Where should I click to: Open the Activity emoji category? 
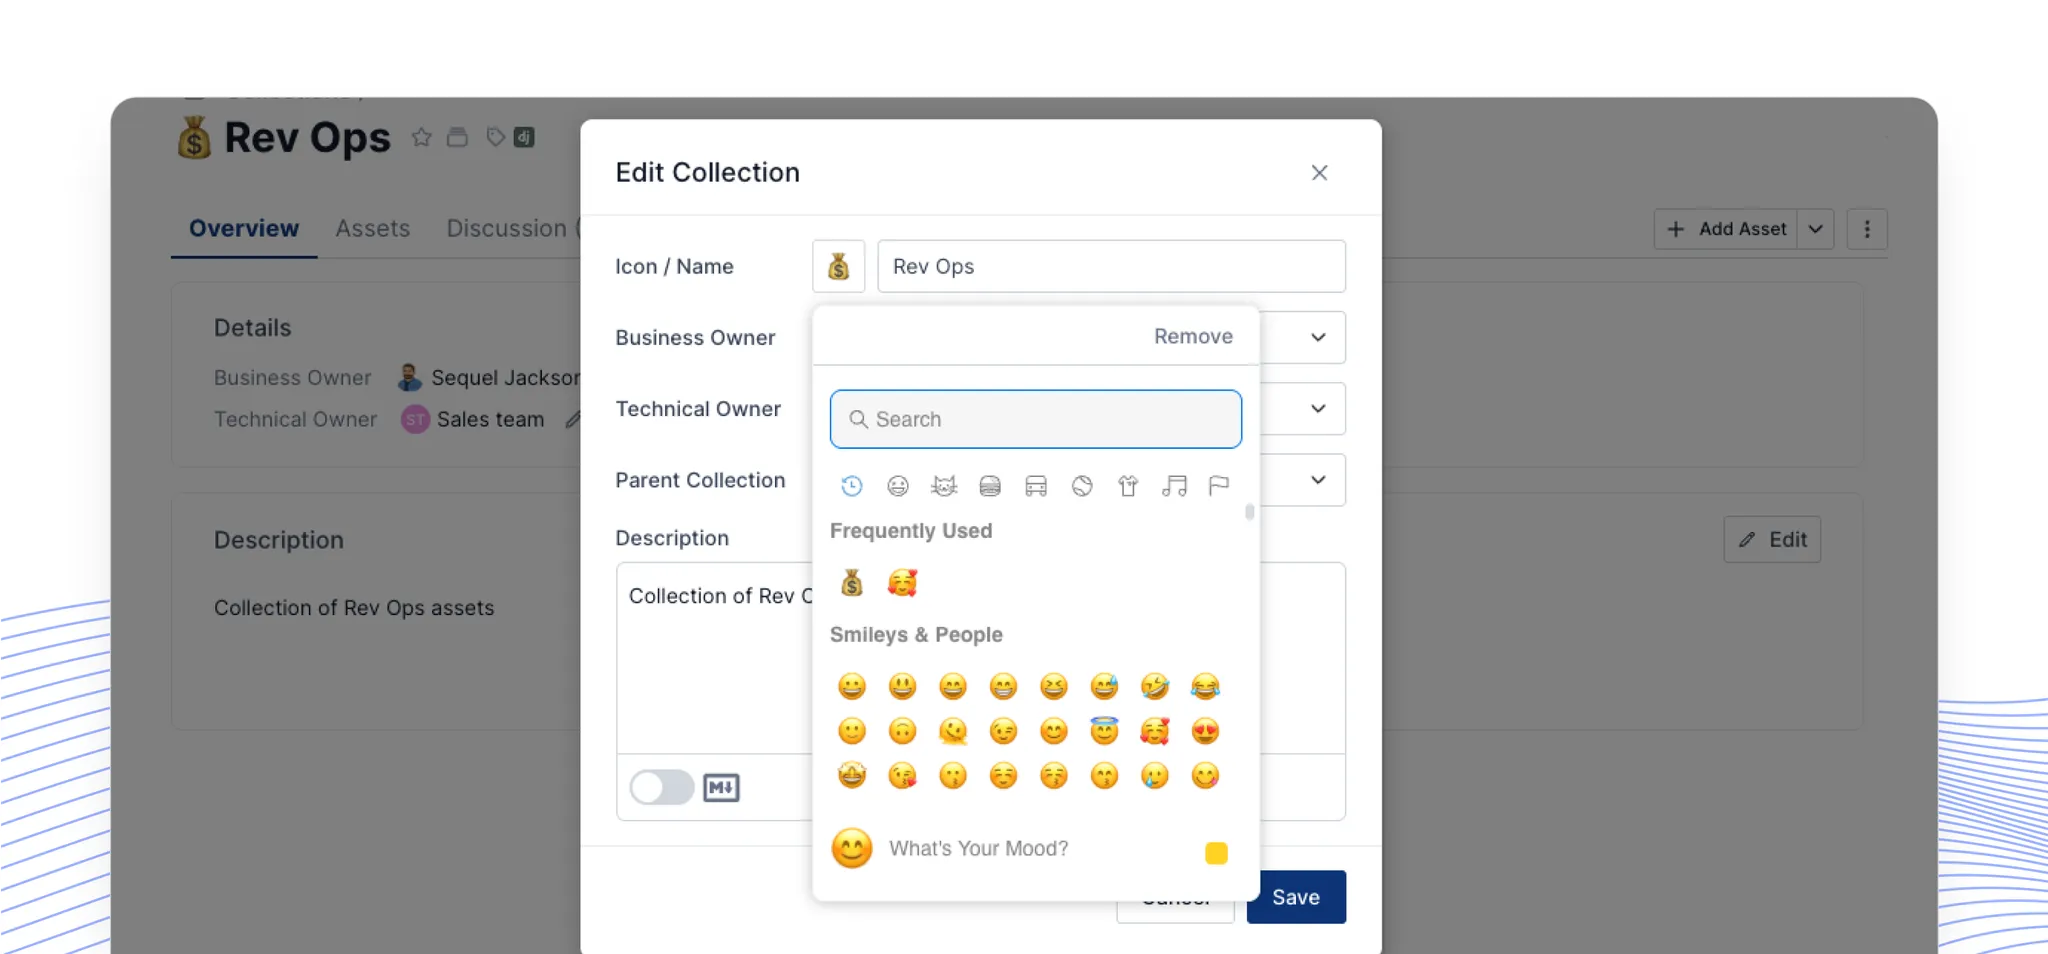coord(1082,486)
